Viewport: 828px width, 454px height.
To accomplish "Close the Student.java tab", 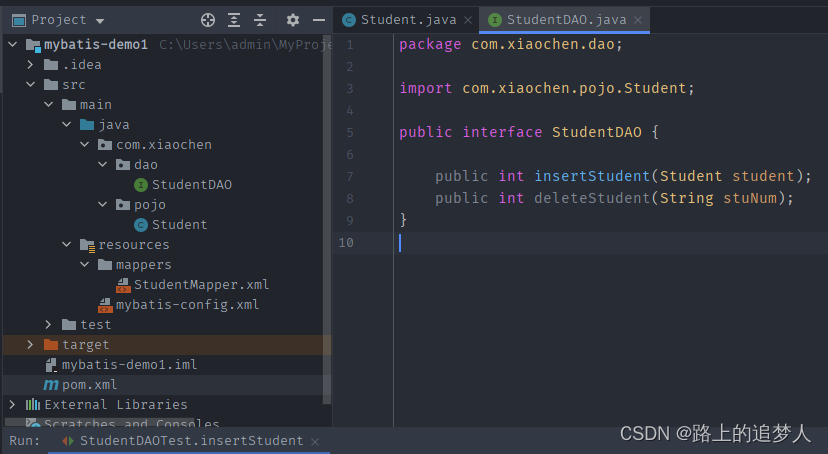I will click(x=468, y=20).
